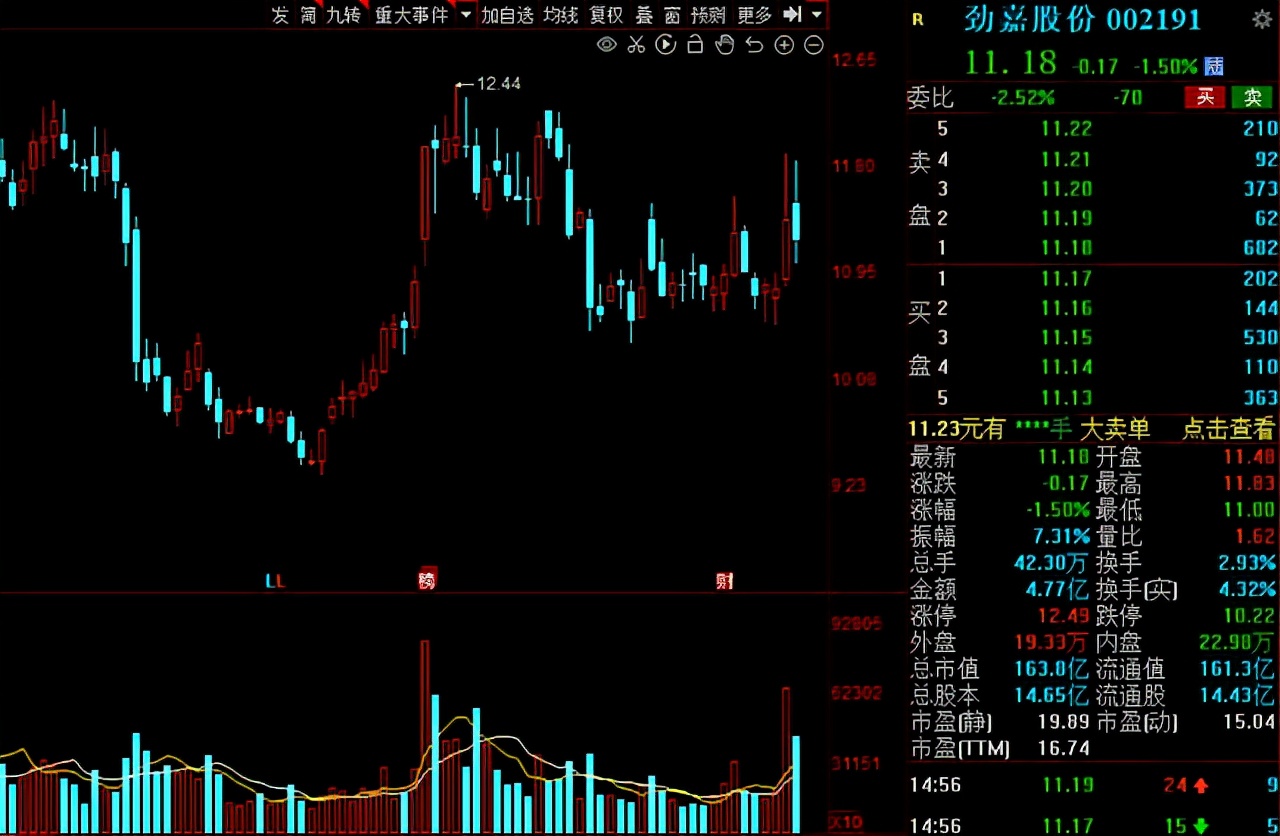1280x836 pixels.
Task: Zoom in with the plus icon
Action: (784, 45)
